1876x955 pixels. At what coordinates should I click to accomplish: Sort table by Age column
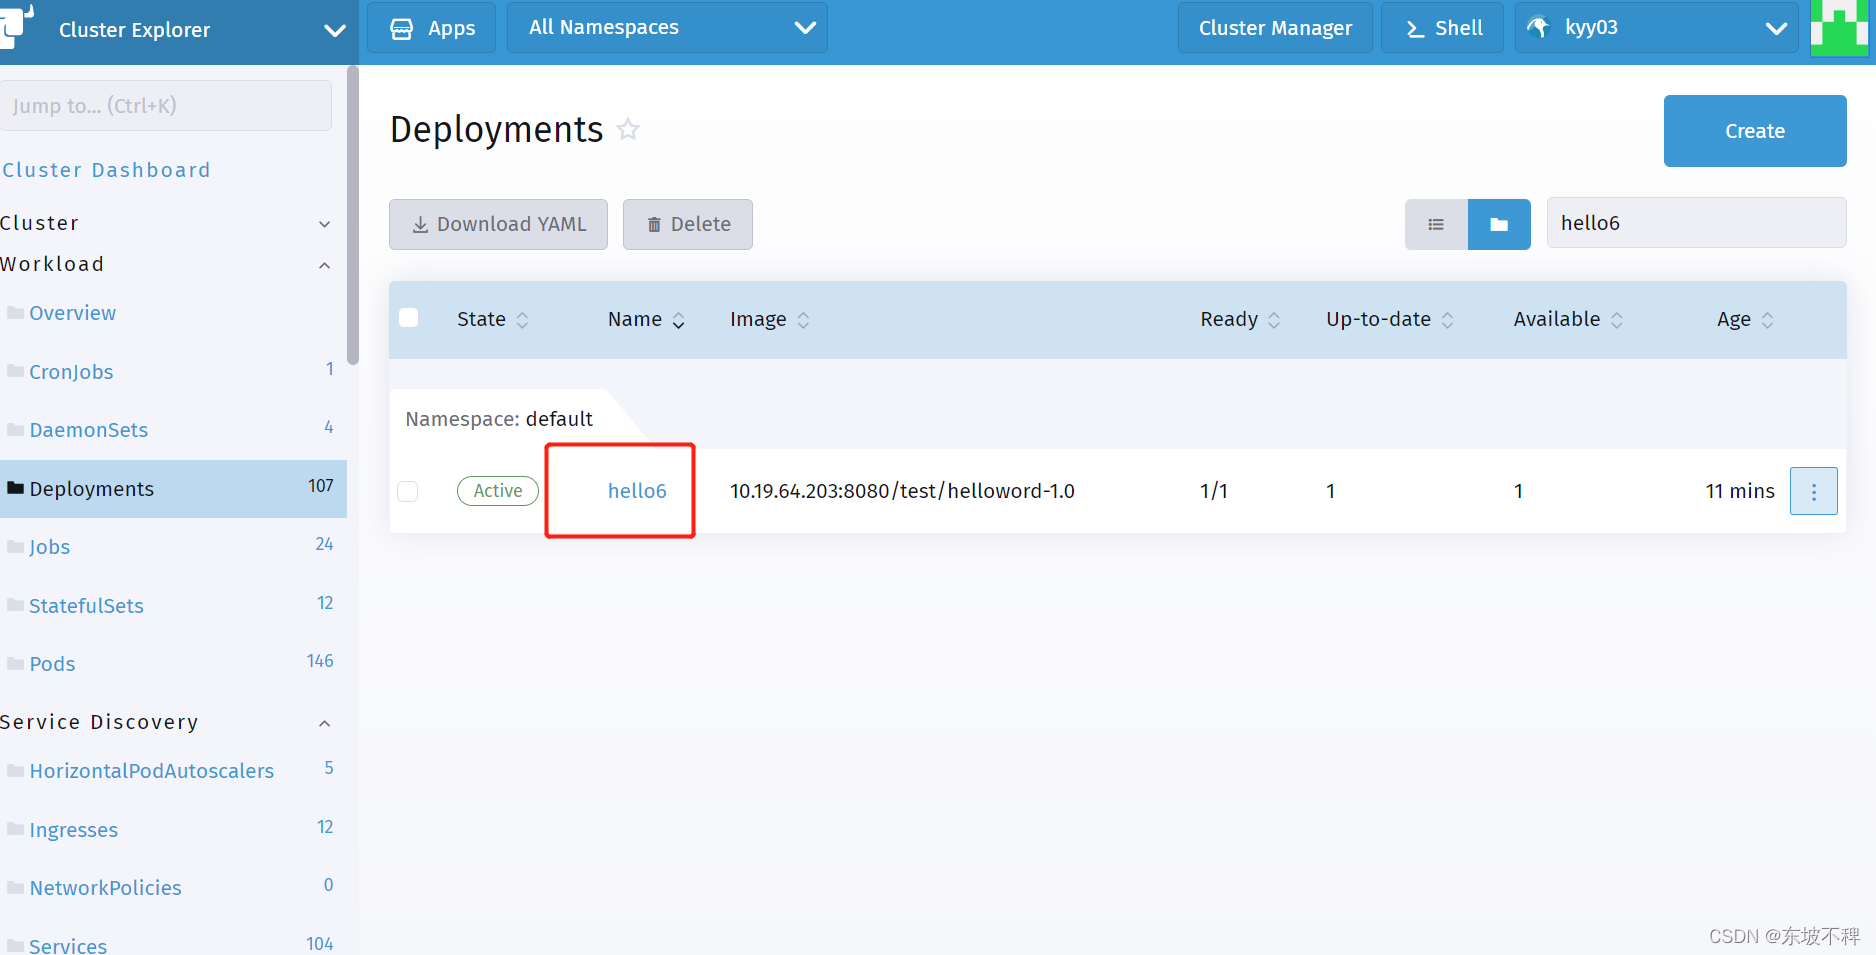click(1745, 319)
